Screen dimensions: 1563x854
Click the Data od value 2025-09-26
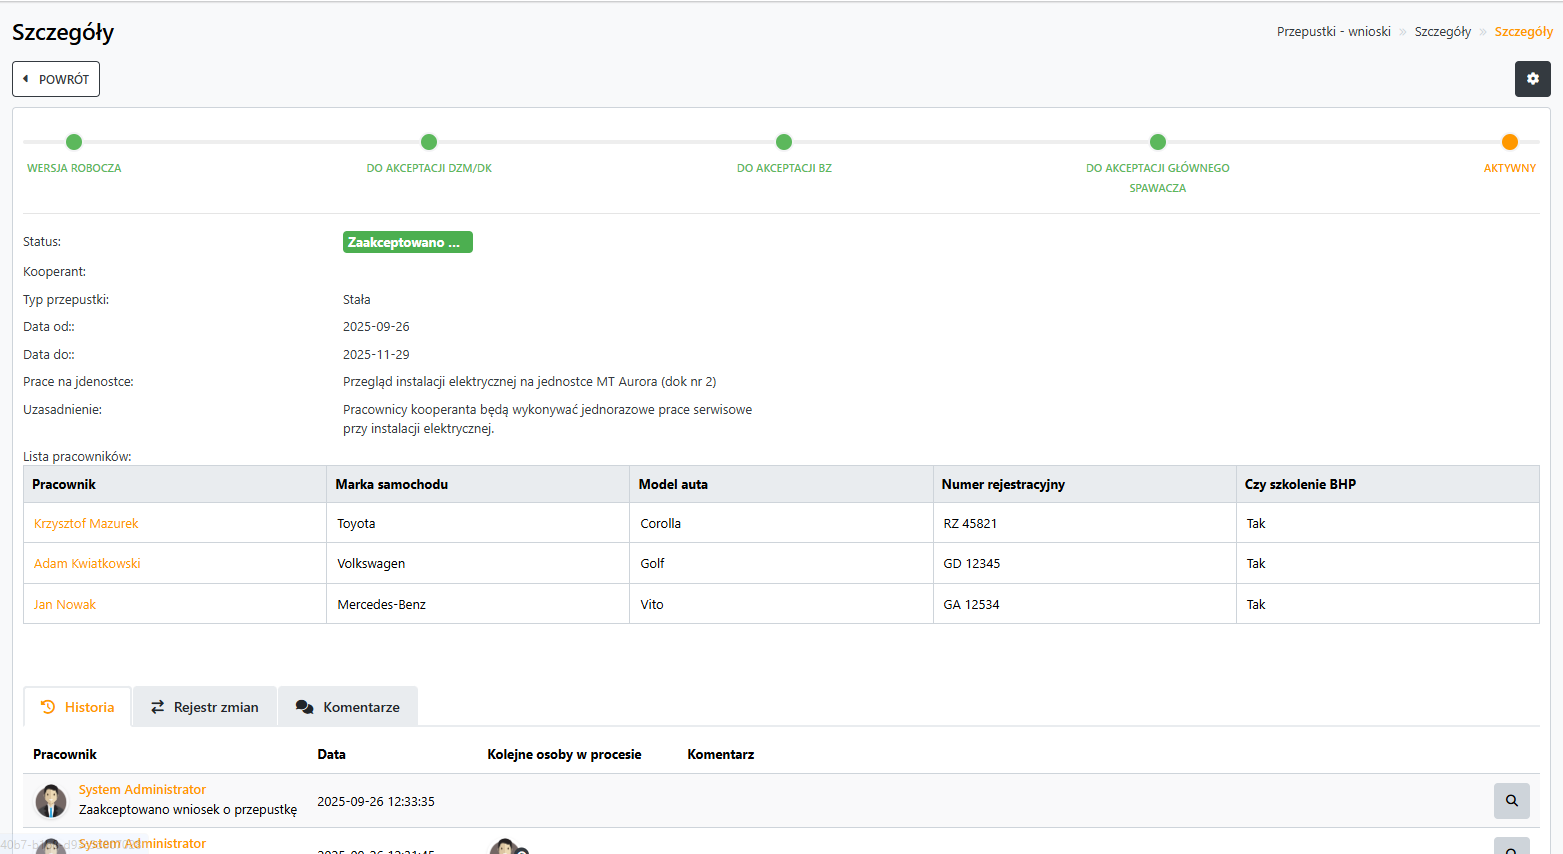[x=376, y=327]
